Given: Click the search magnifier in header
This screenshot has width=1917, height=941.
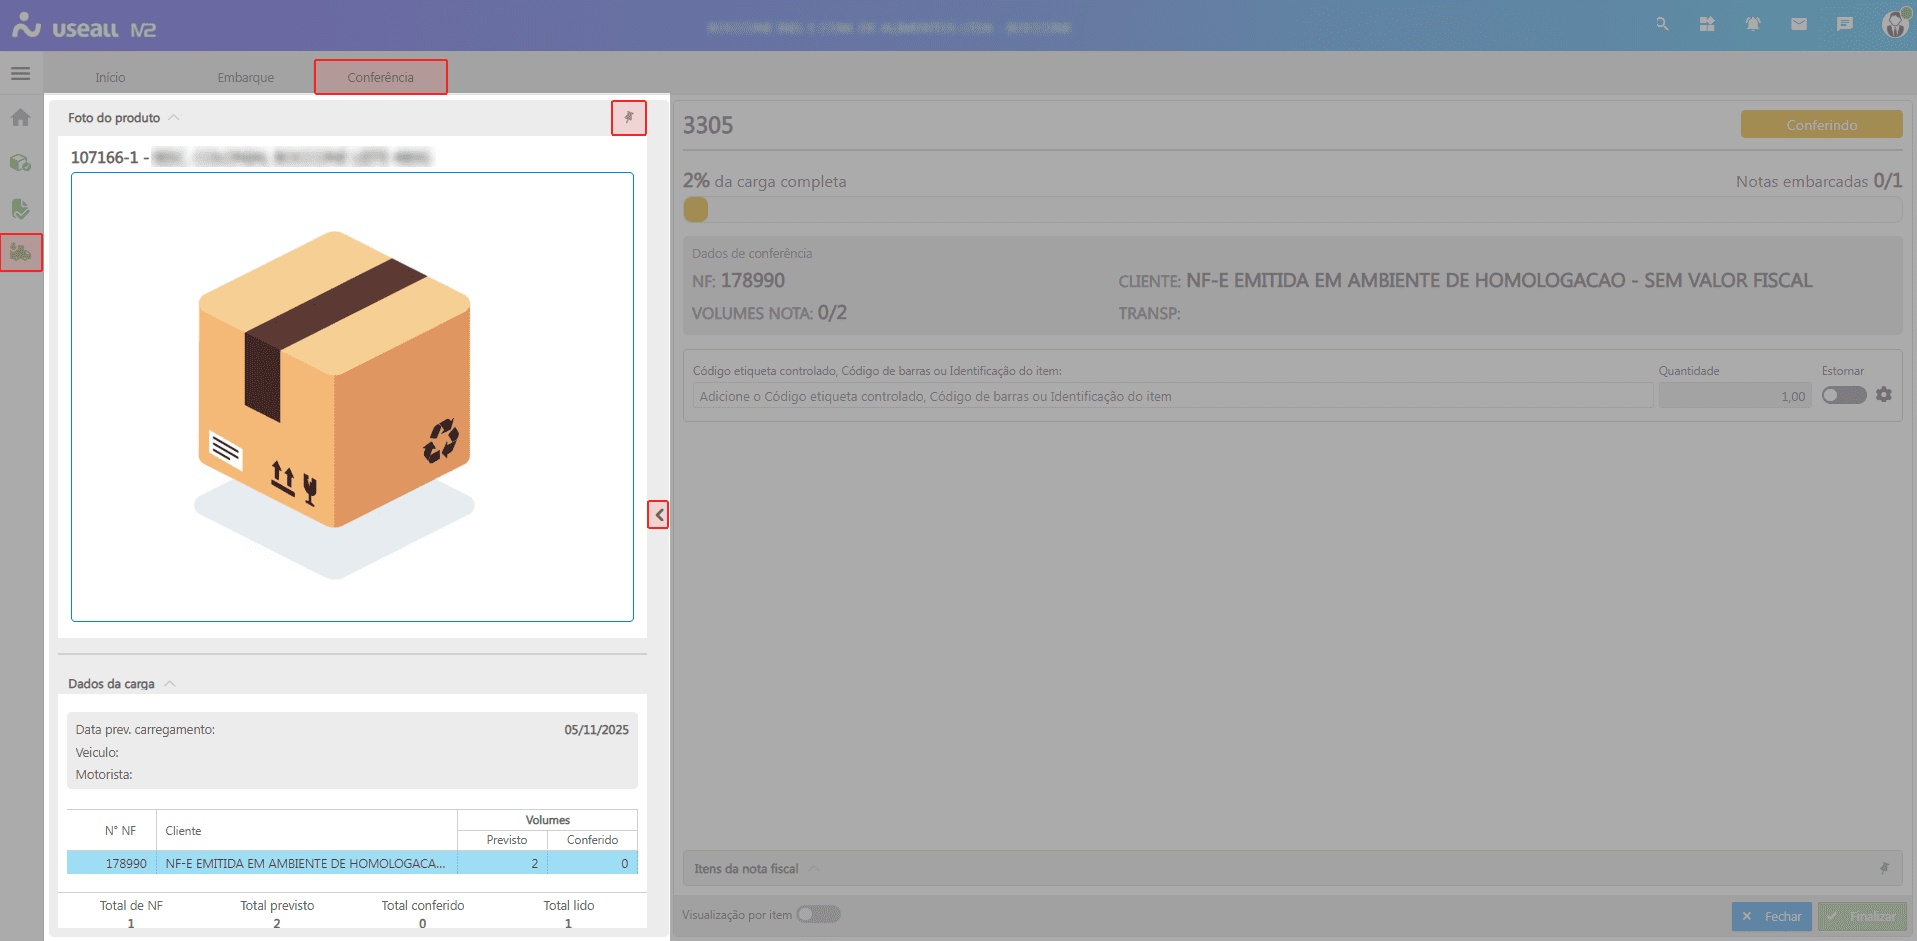Looking at the screenshot, I should pos(1662,24).
